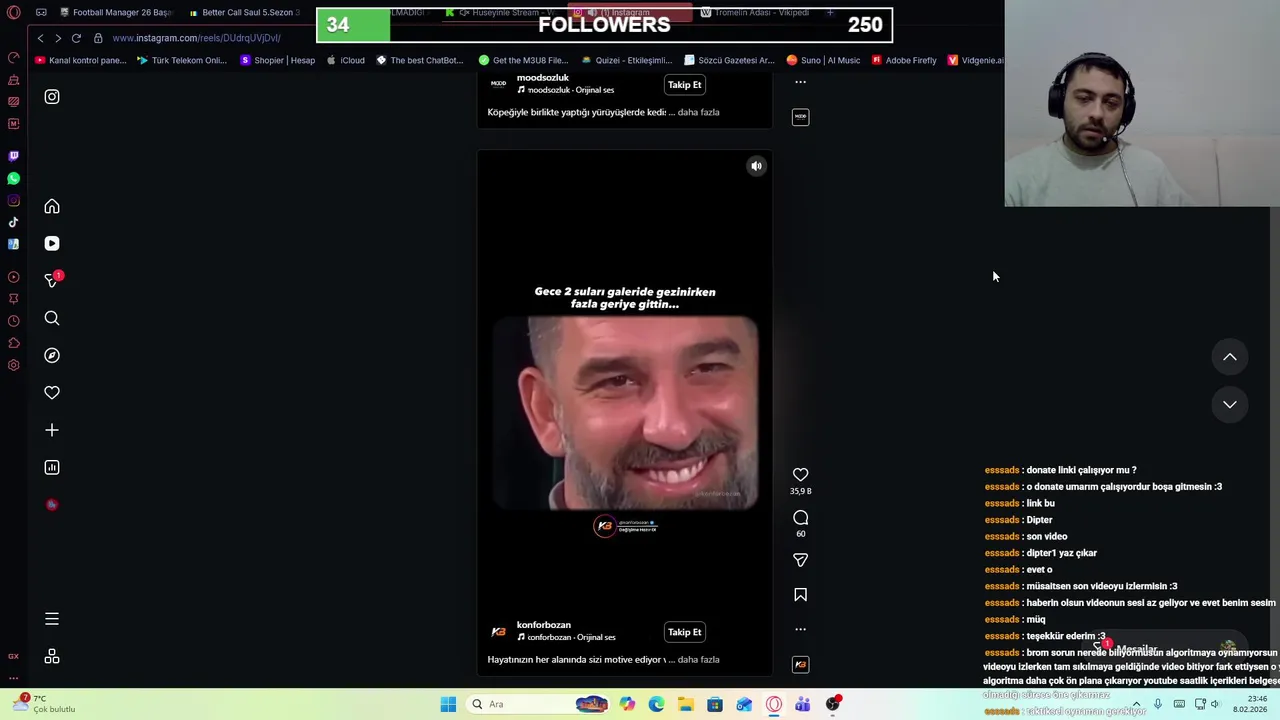Viewport: 1280px width, 720px height.
Task: Open Sözcü Gazetesi bookmark
Action: click(x=729, y=60)
